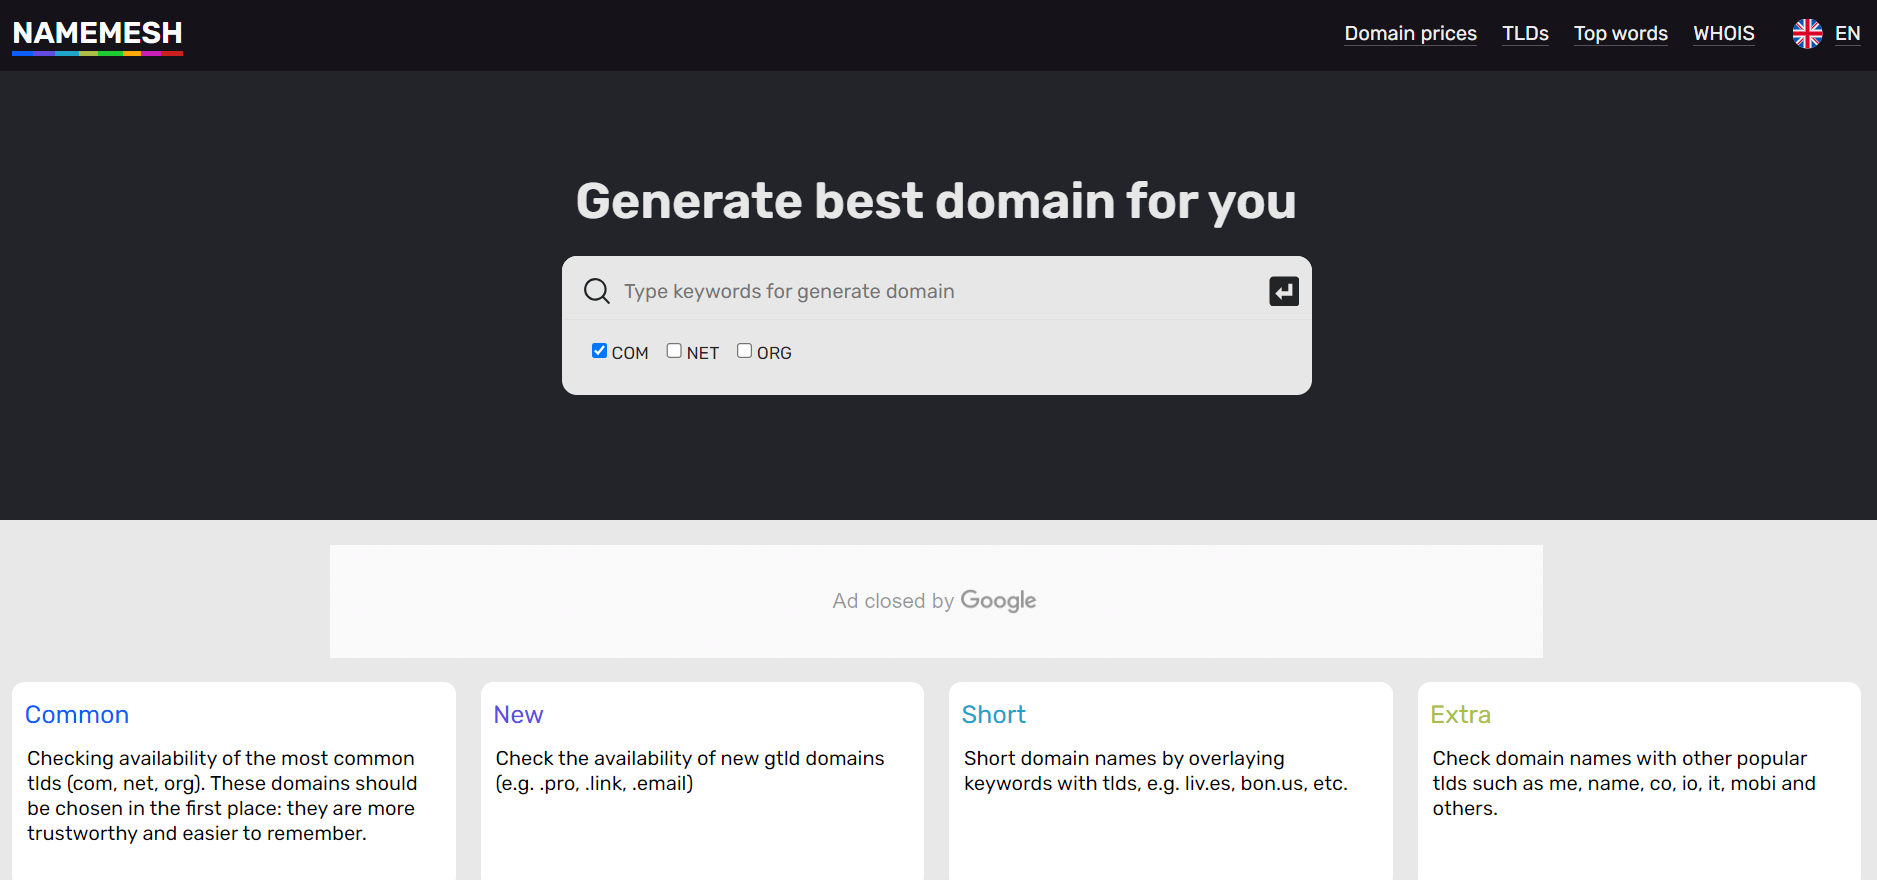Enable the NET checkbox

tap(674, 351)
